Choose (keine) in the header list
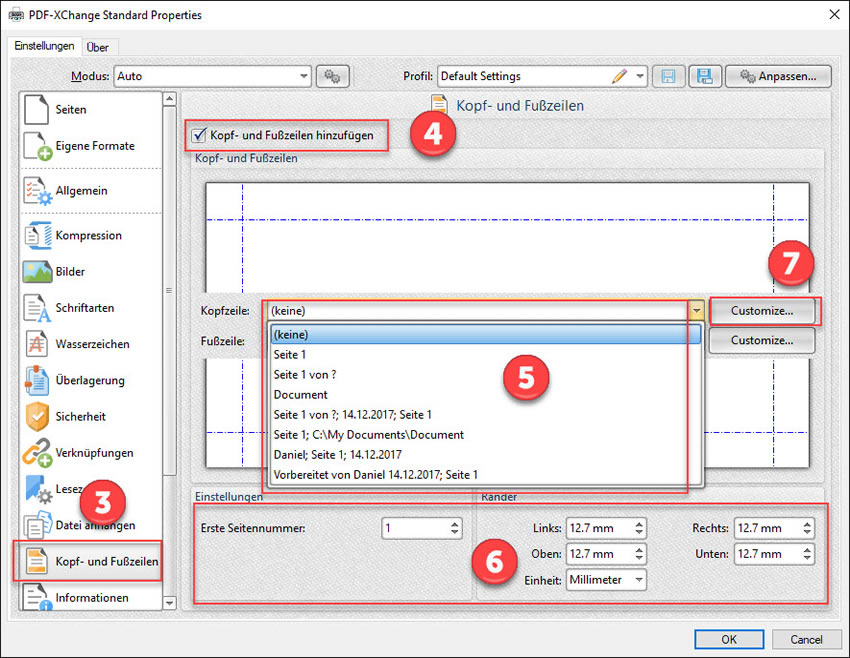 point(486,334)
